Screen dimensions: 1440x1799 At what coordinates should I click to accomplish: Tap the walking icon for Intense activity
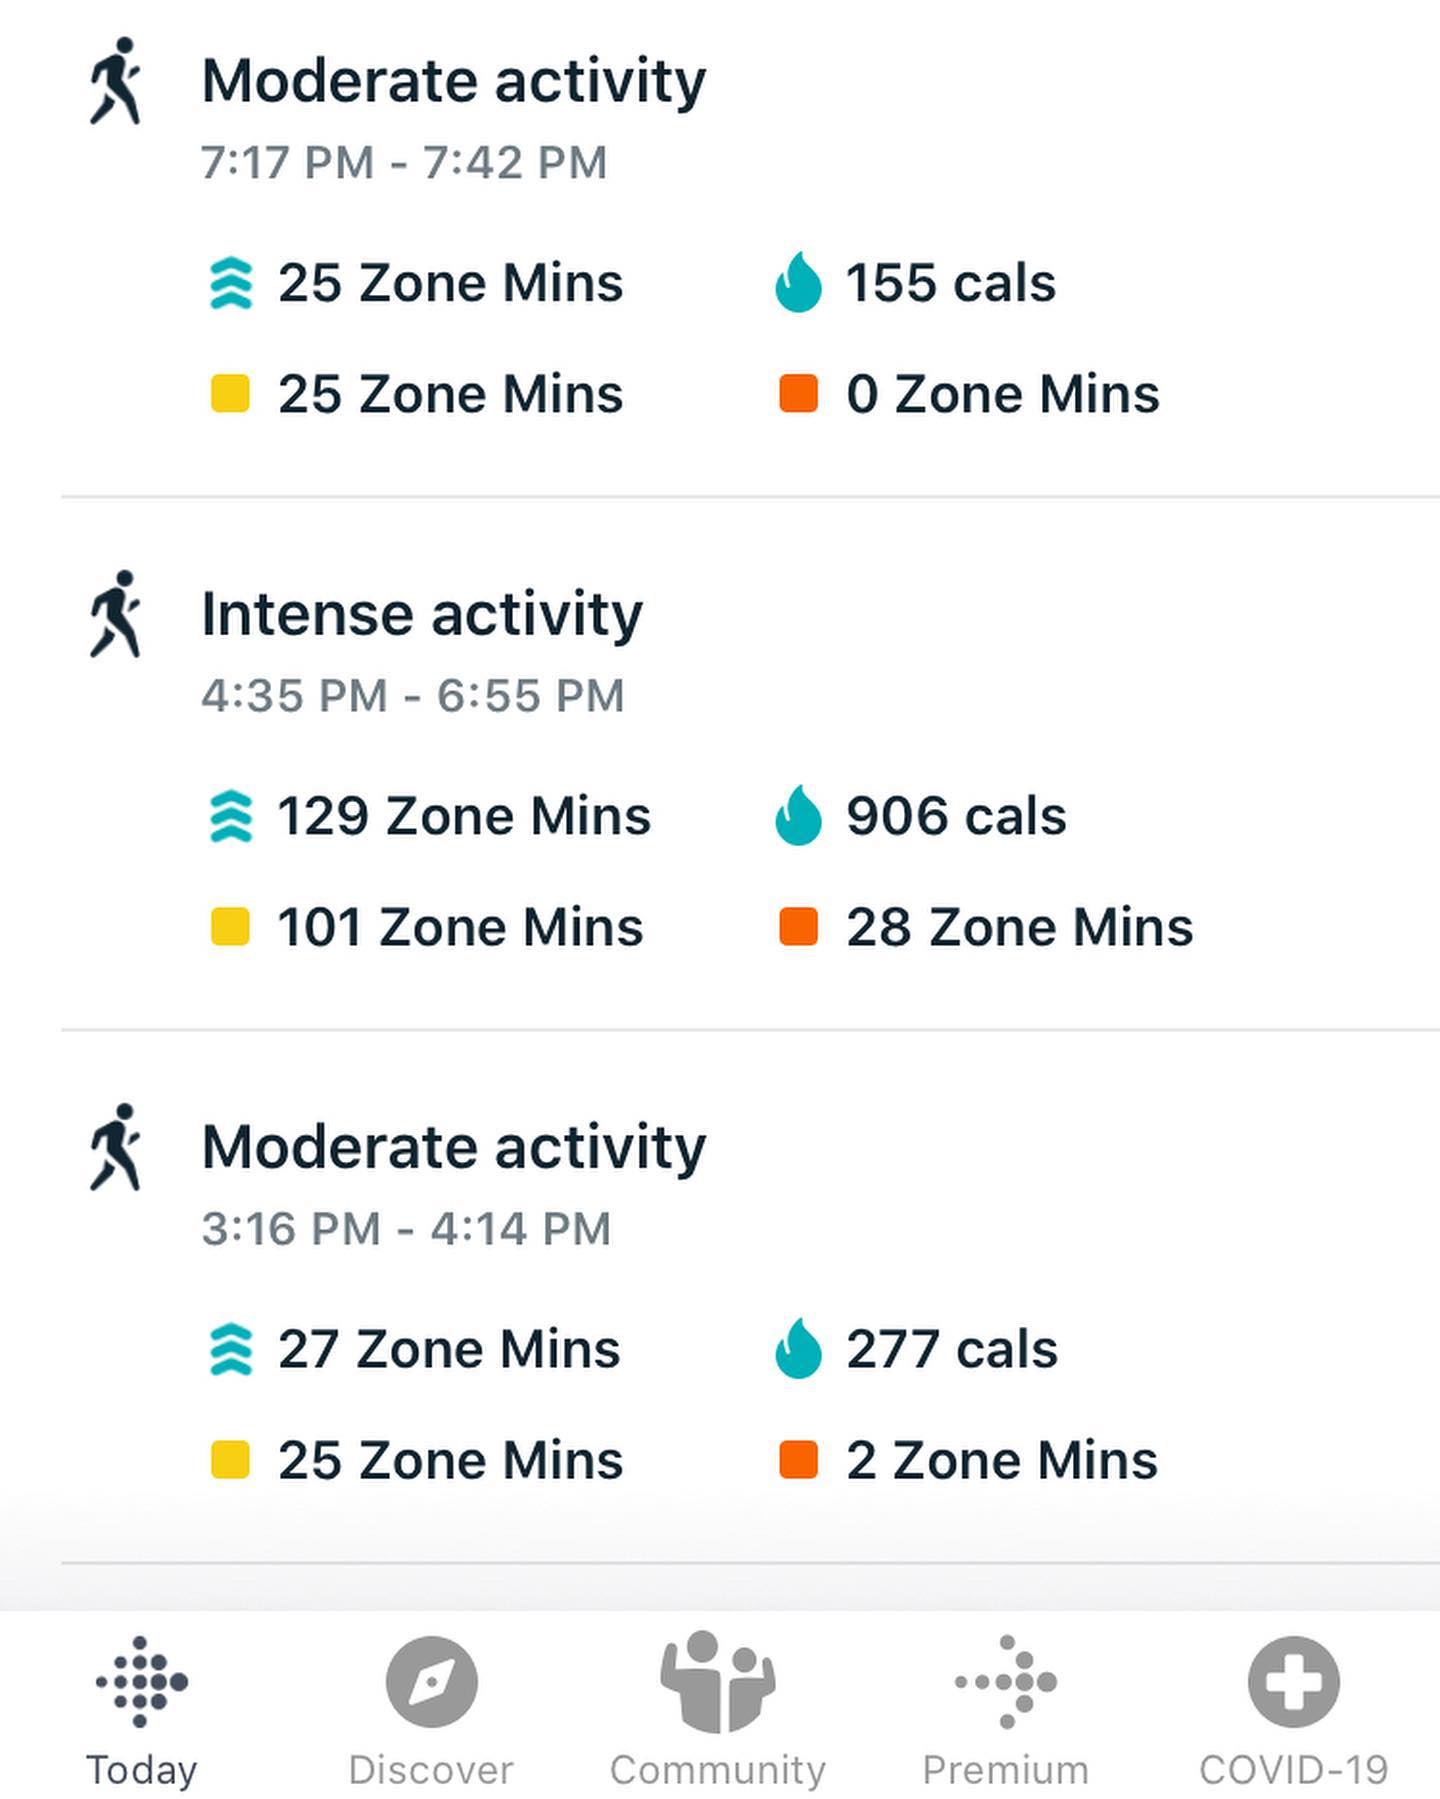pyautogui.click(x=116, y=614)
